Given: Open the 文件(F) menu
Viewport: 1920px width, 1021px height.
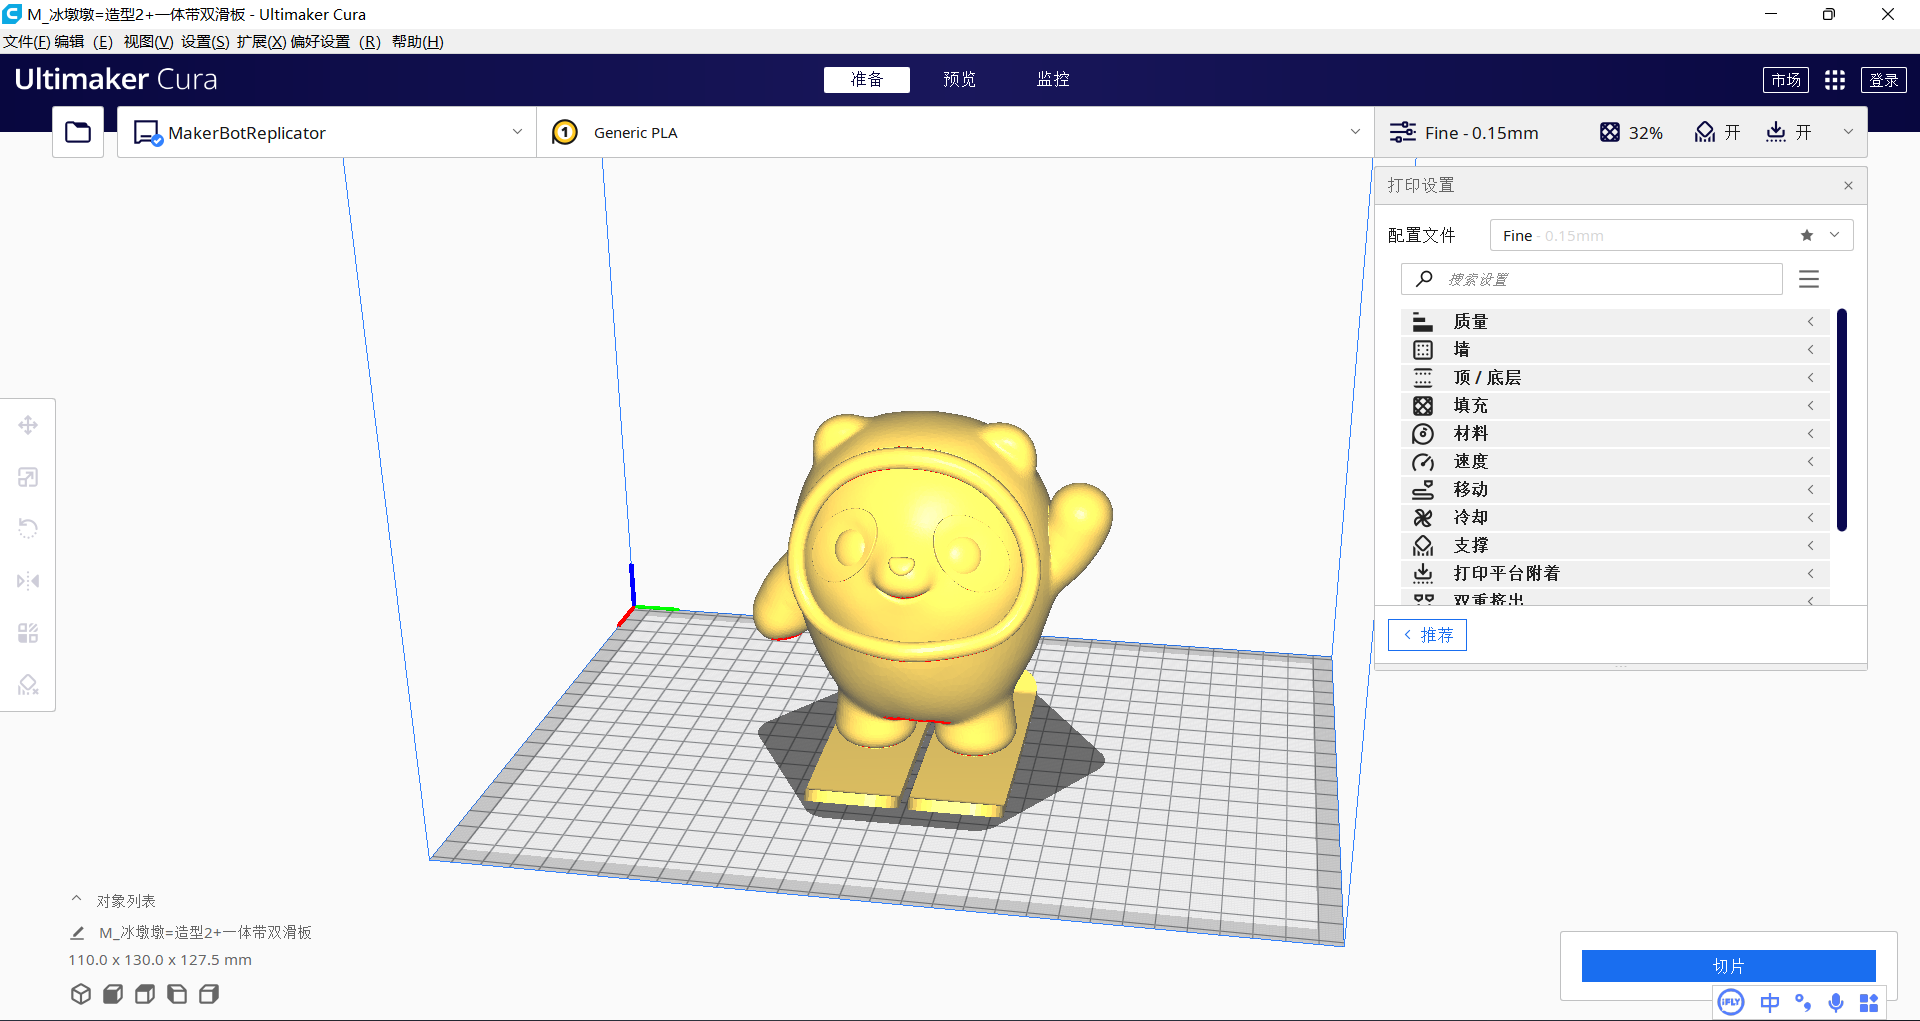Looking at the screenshot, I should pos(27,41).
